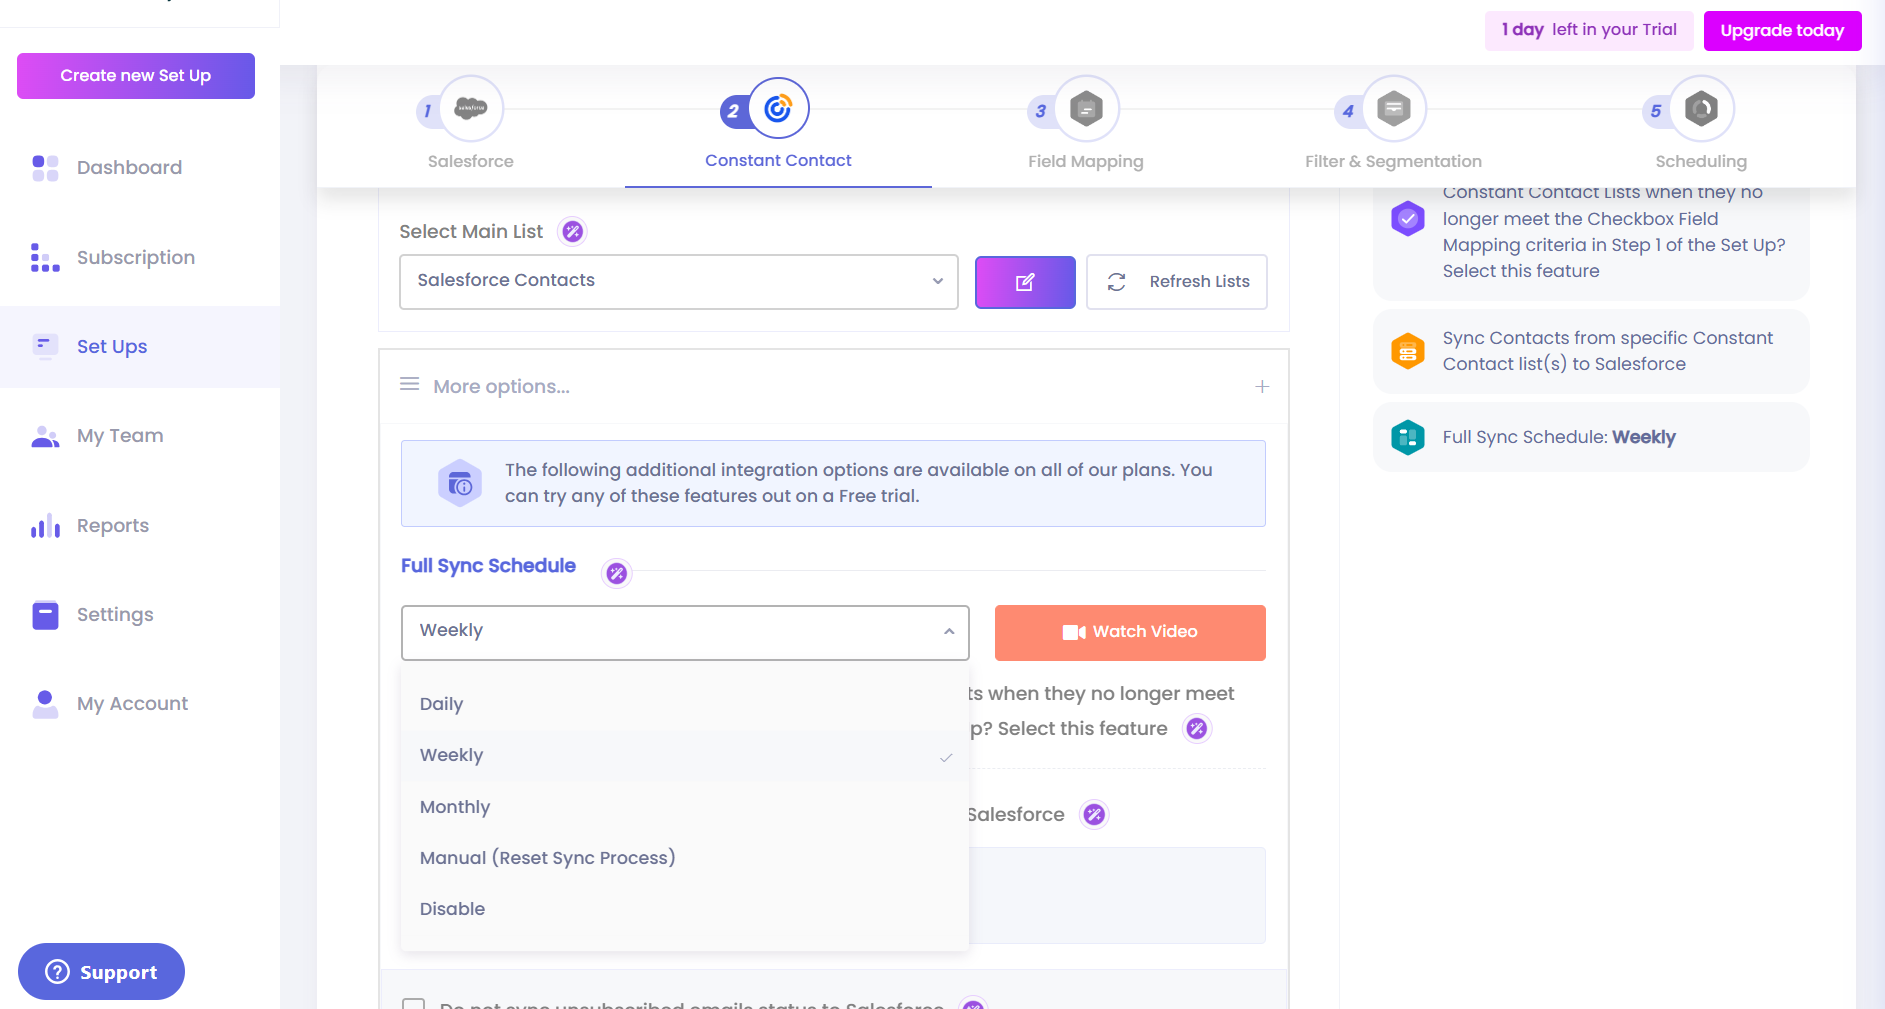
Task: Click info icon beside Full Sync Schedule
Action: pos(617,573)
